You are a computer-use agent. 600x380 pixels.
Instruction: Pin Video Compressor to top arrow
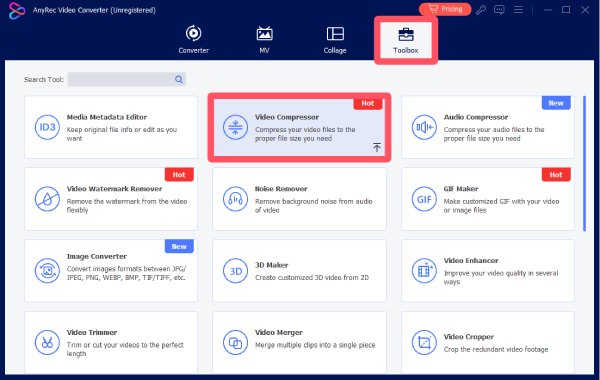(x=377, y=147)
